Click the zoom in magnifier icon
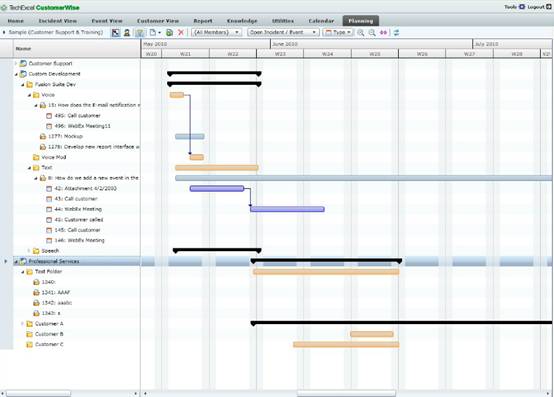Screen dimensions: 554x397 tap(361, 32)
